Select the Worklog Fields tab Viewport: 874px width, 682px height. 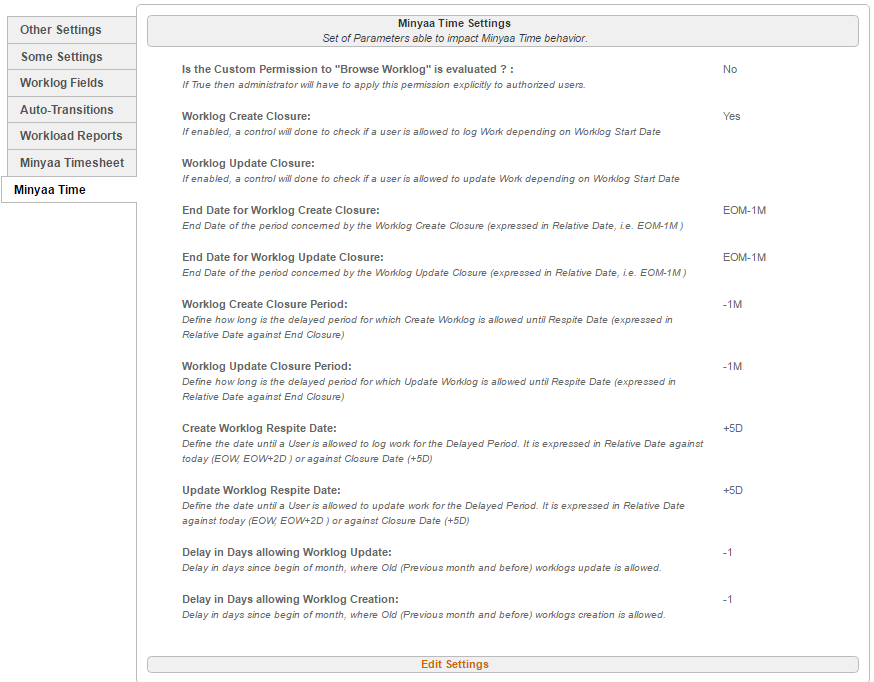72,83
